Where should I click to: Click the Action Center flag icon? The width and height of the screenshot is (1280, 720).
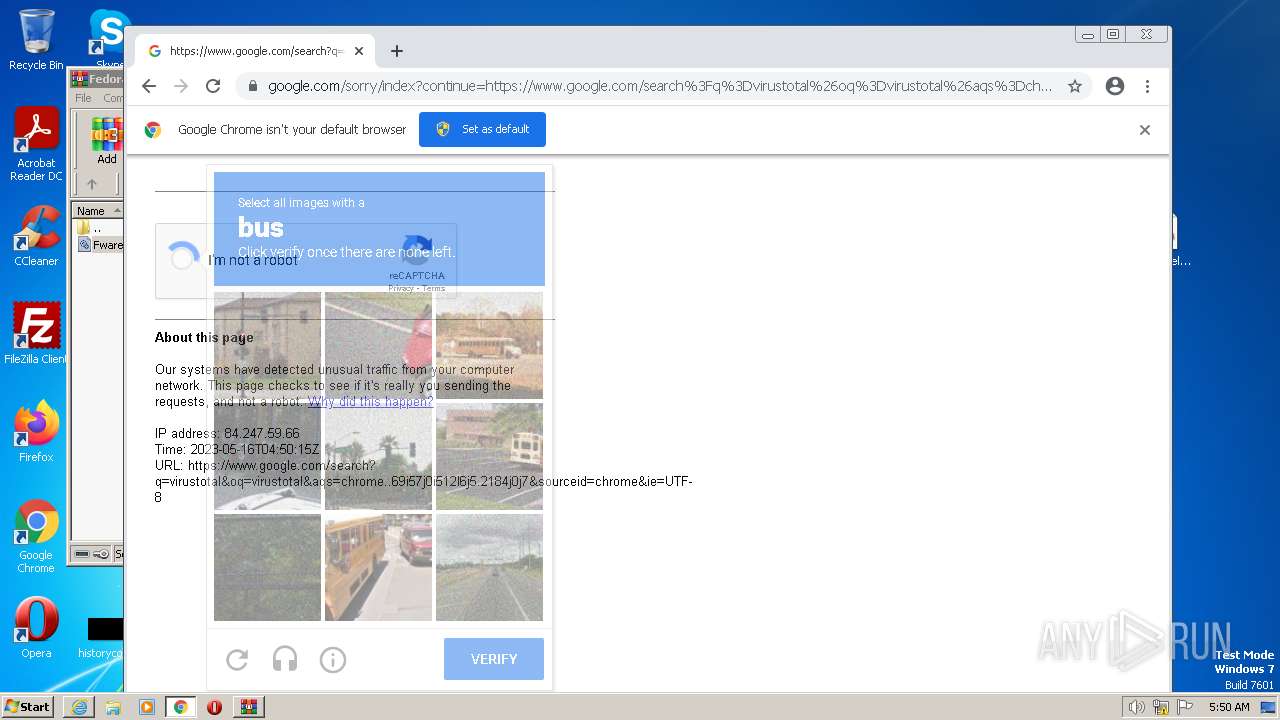point(1183,707)
